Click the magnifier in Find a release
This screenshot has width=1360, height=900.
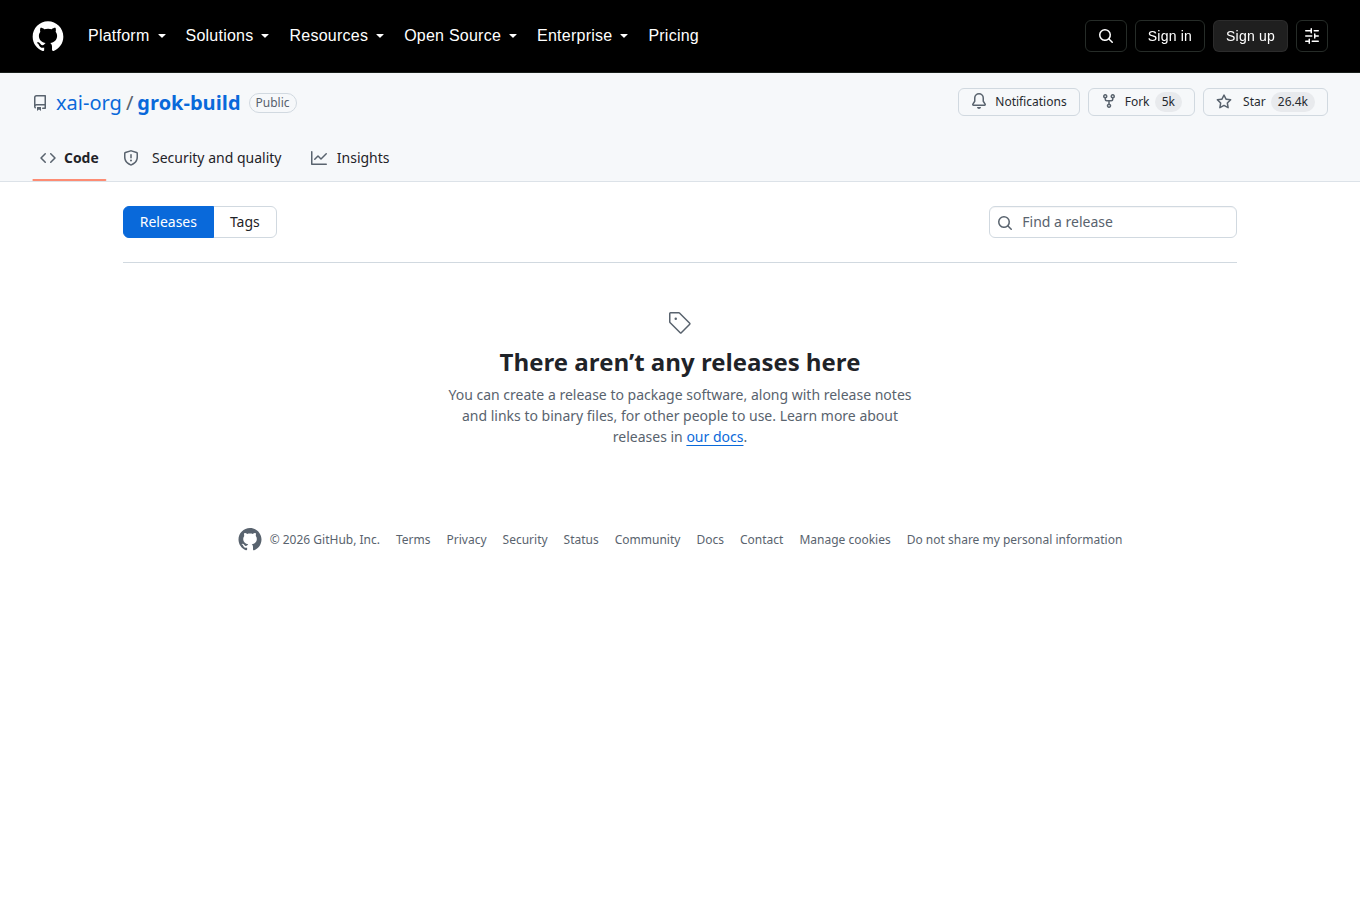point(1005,222)
